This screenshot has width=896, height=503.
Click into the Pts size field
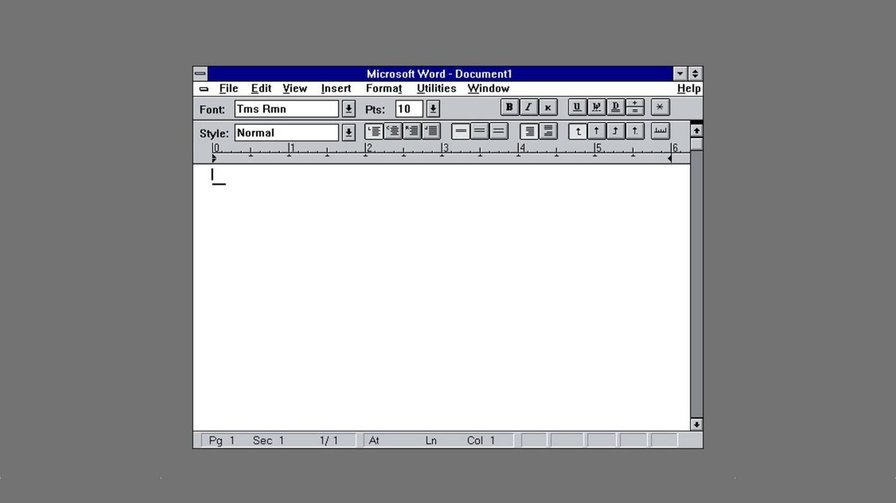point(409,109)
